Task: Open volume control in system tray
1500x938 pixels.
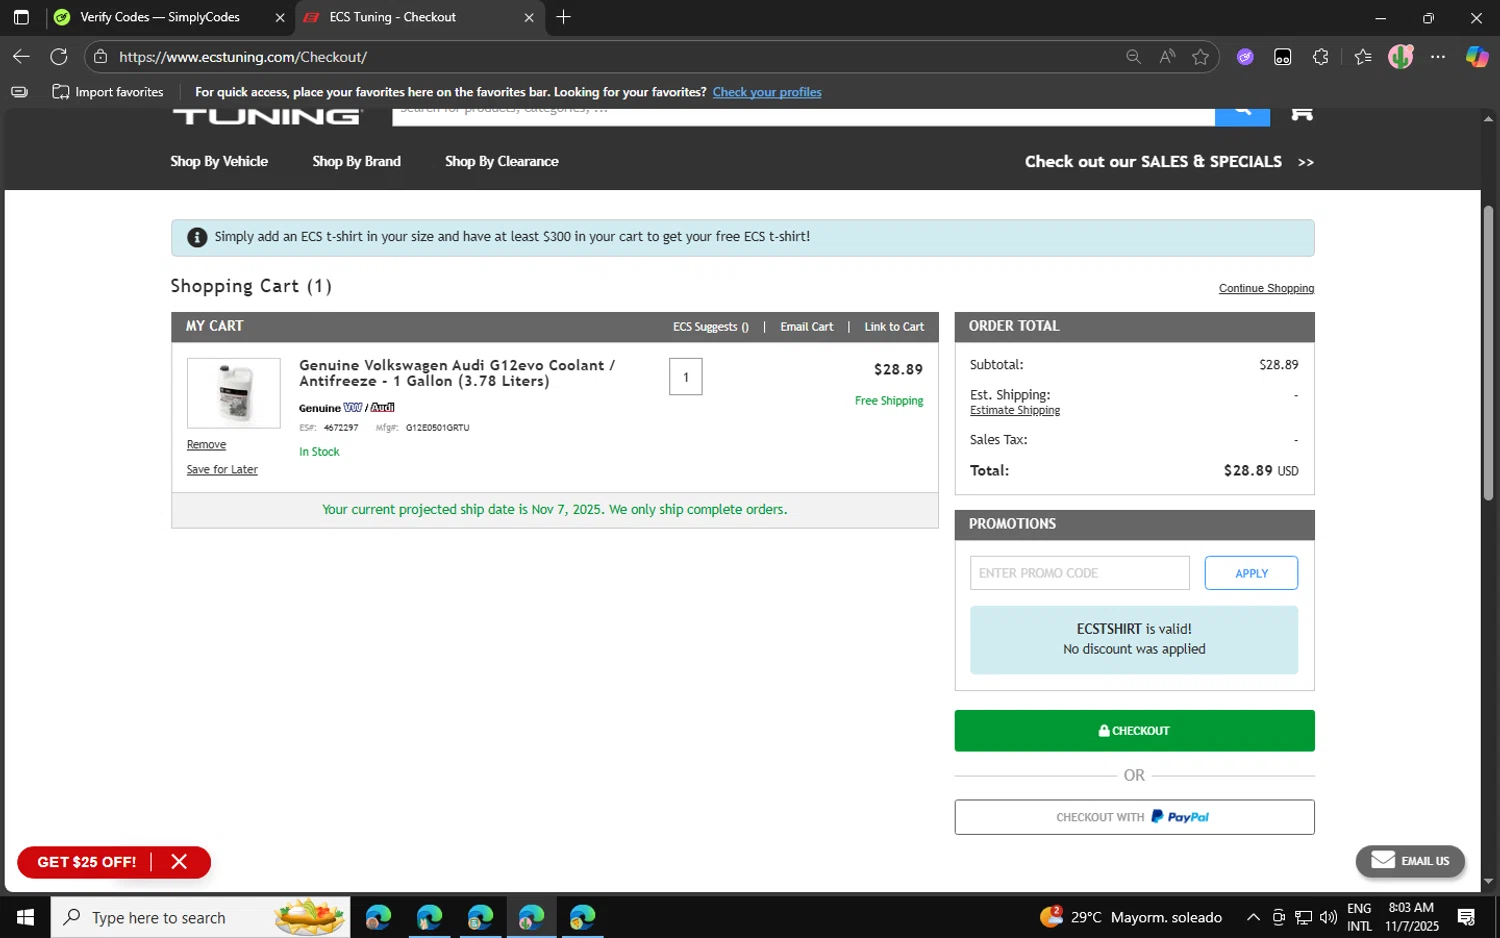Action: 1328,917
